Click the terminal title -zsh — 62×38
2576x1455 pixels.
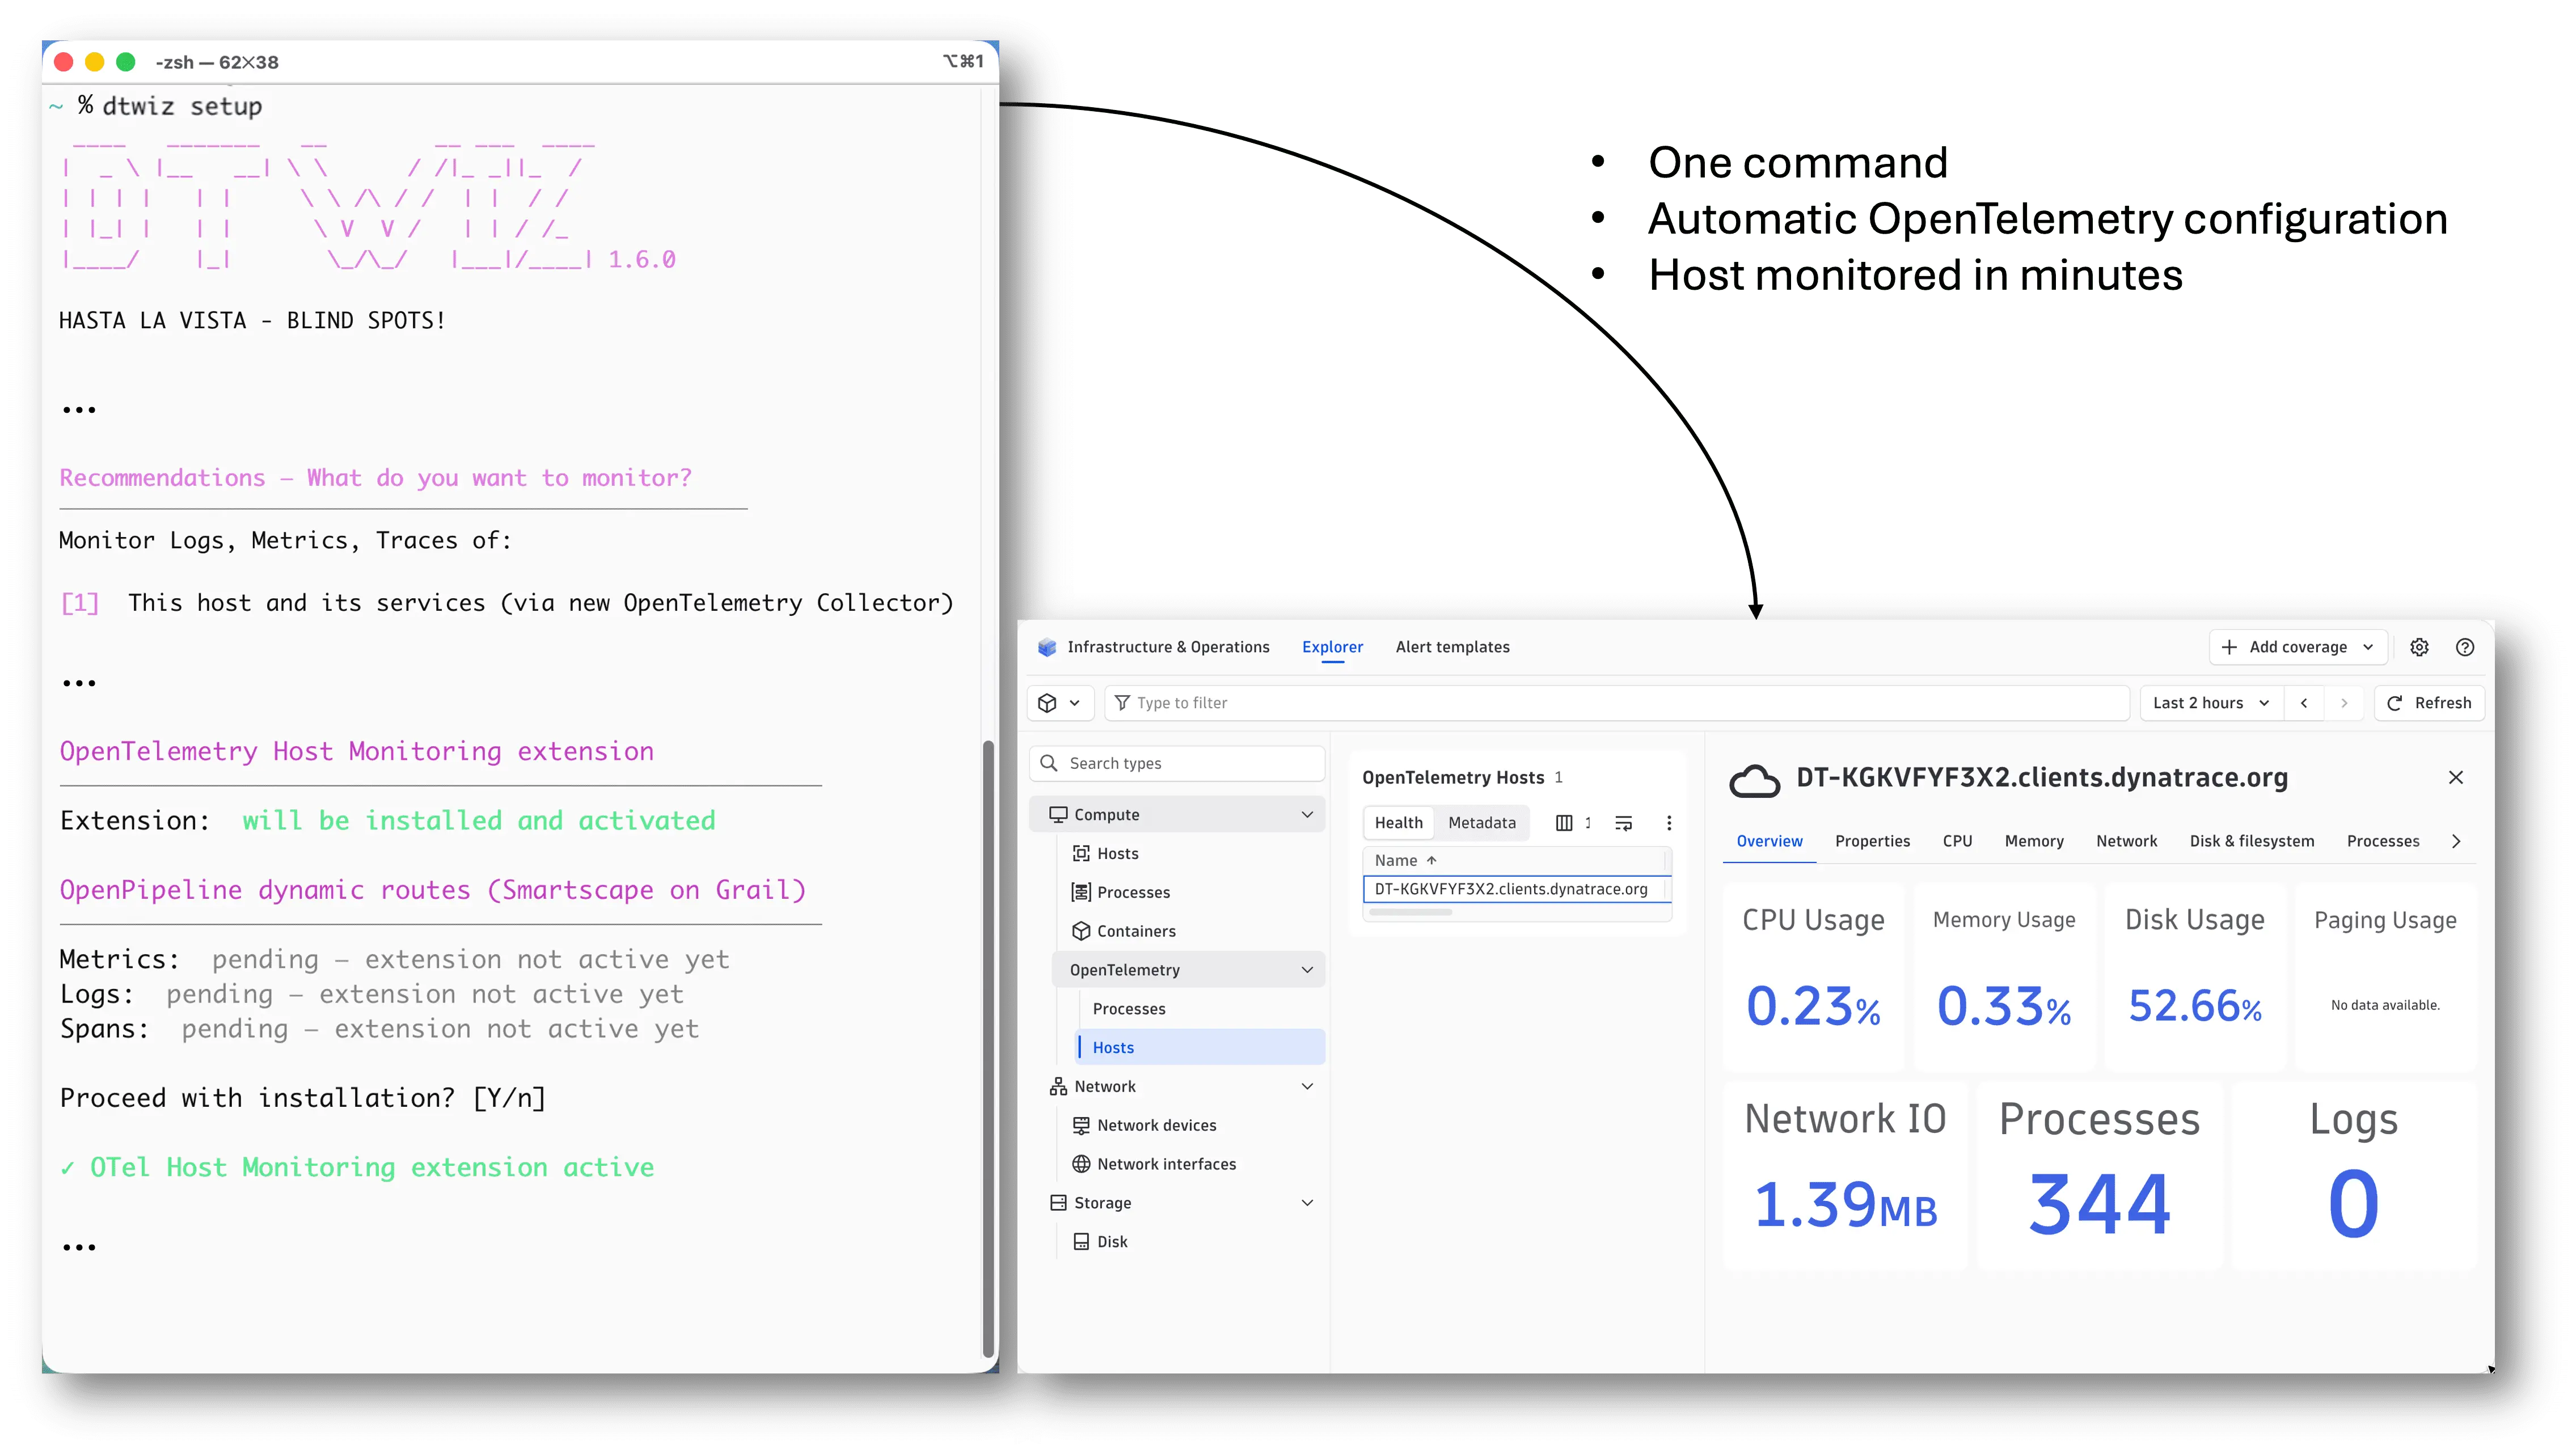[x=216, y=62]
